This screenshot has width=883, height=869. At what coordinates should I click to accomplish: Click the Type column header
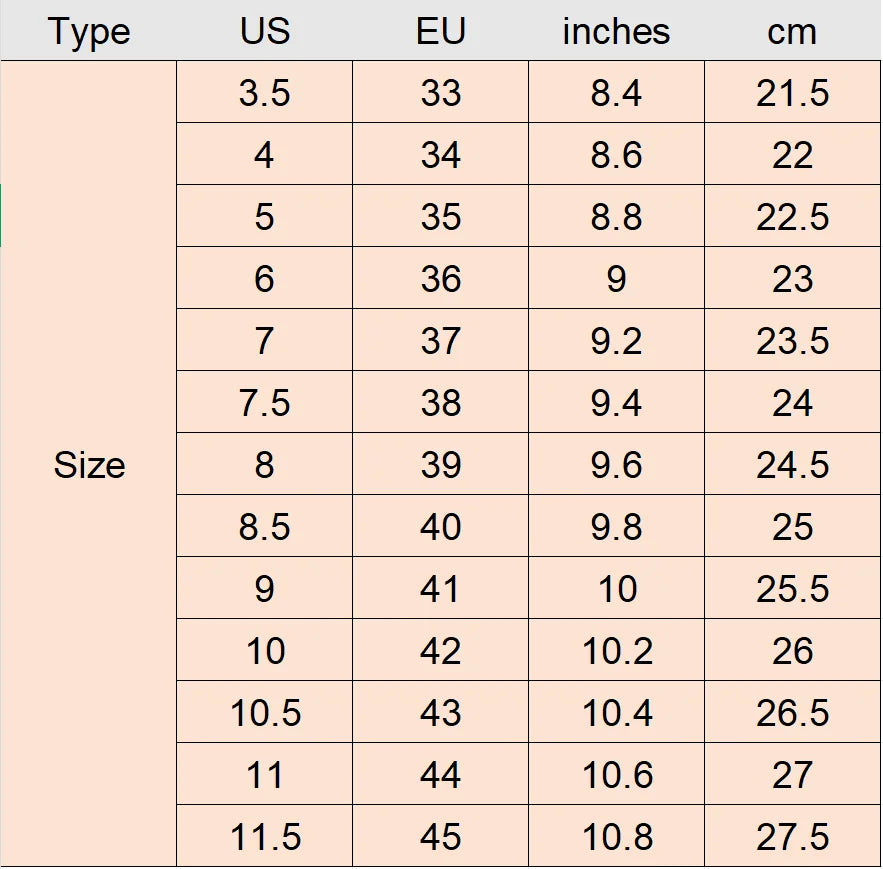pos(89,31)
